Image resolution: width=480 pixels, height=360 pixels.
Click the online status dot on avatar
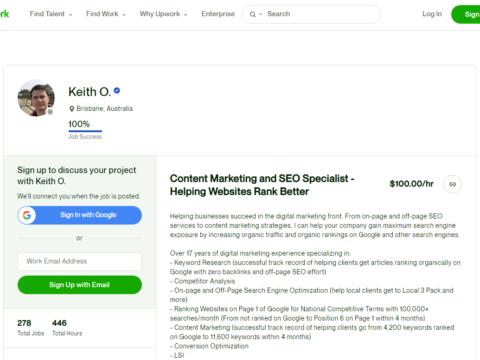[50, 112]
